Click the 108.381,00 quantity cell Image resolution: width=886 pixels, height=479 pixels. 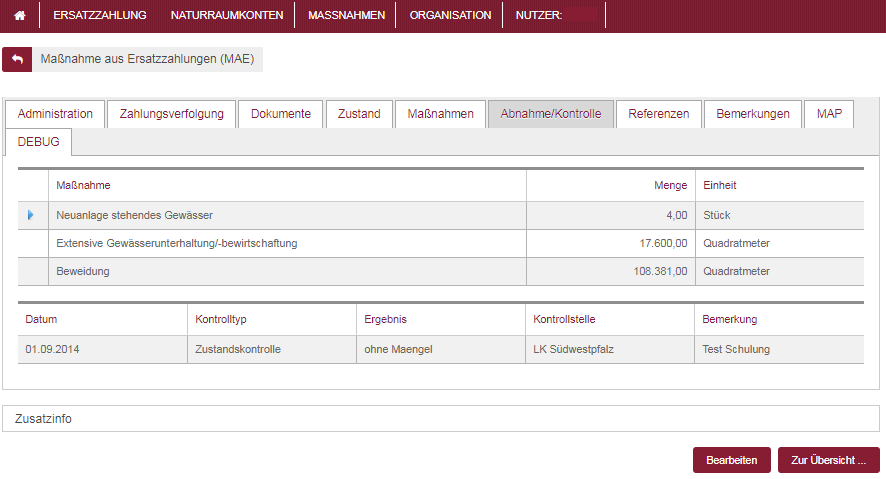611,271
